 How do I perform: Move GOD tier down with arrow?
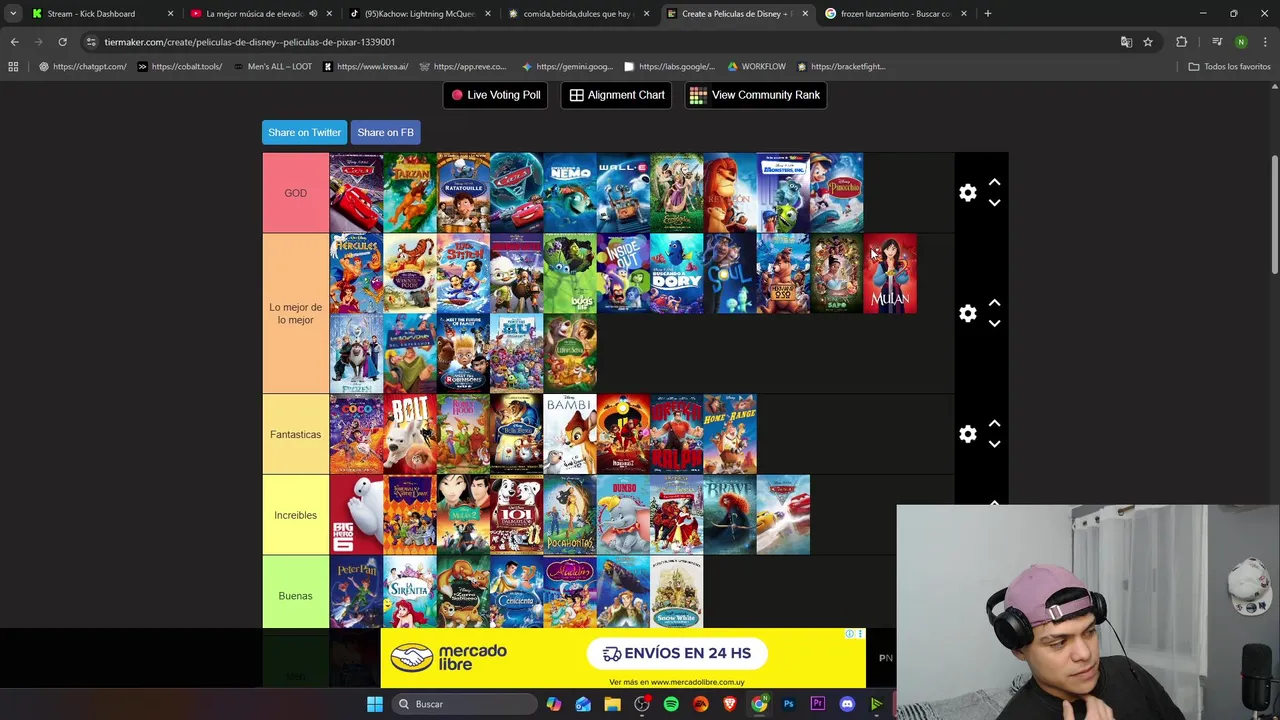coord(994,203)
